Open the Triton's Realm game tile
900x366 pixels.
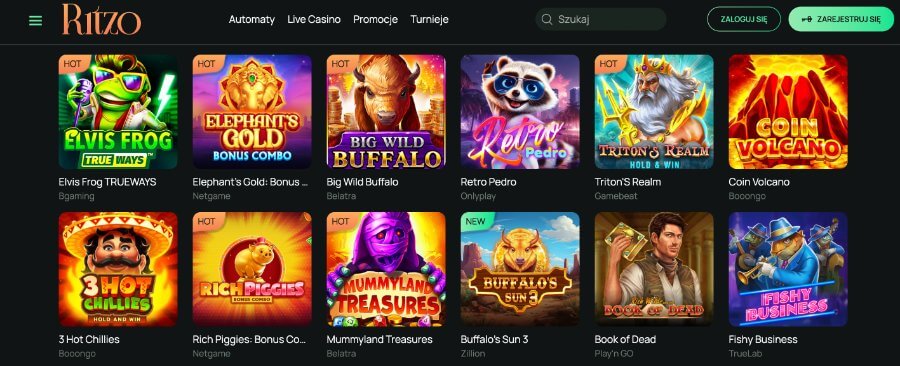point(654,112)
